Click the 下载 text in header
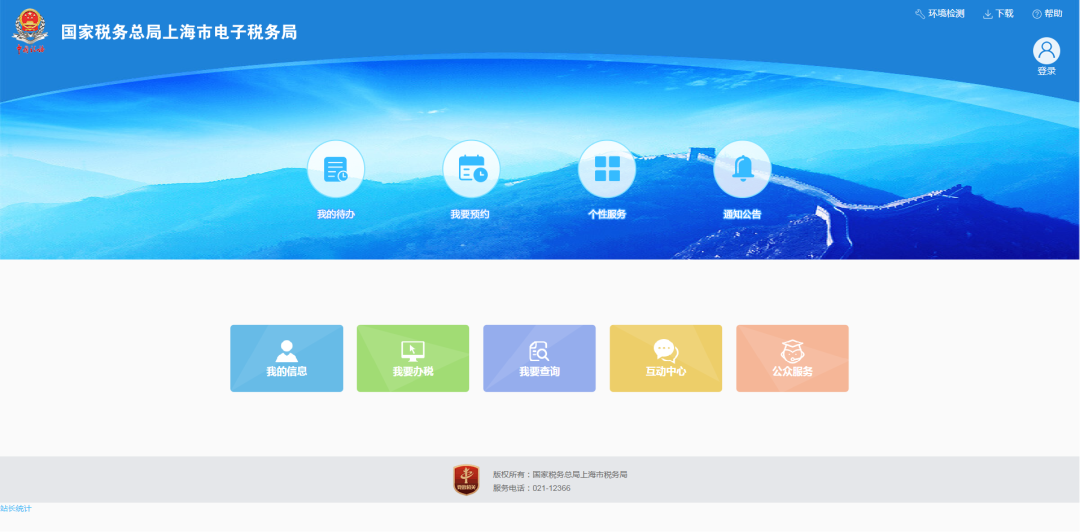 [x=1004, y=14]
